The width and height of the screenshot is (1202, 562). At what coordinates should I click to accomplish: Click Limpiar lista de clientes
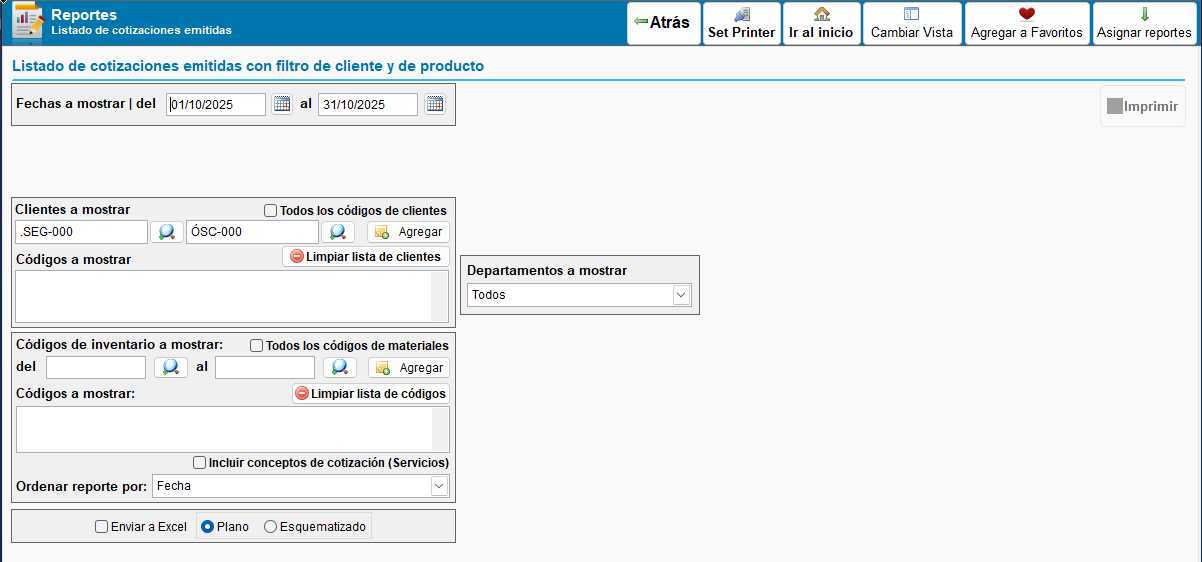coord(365,257)
